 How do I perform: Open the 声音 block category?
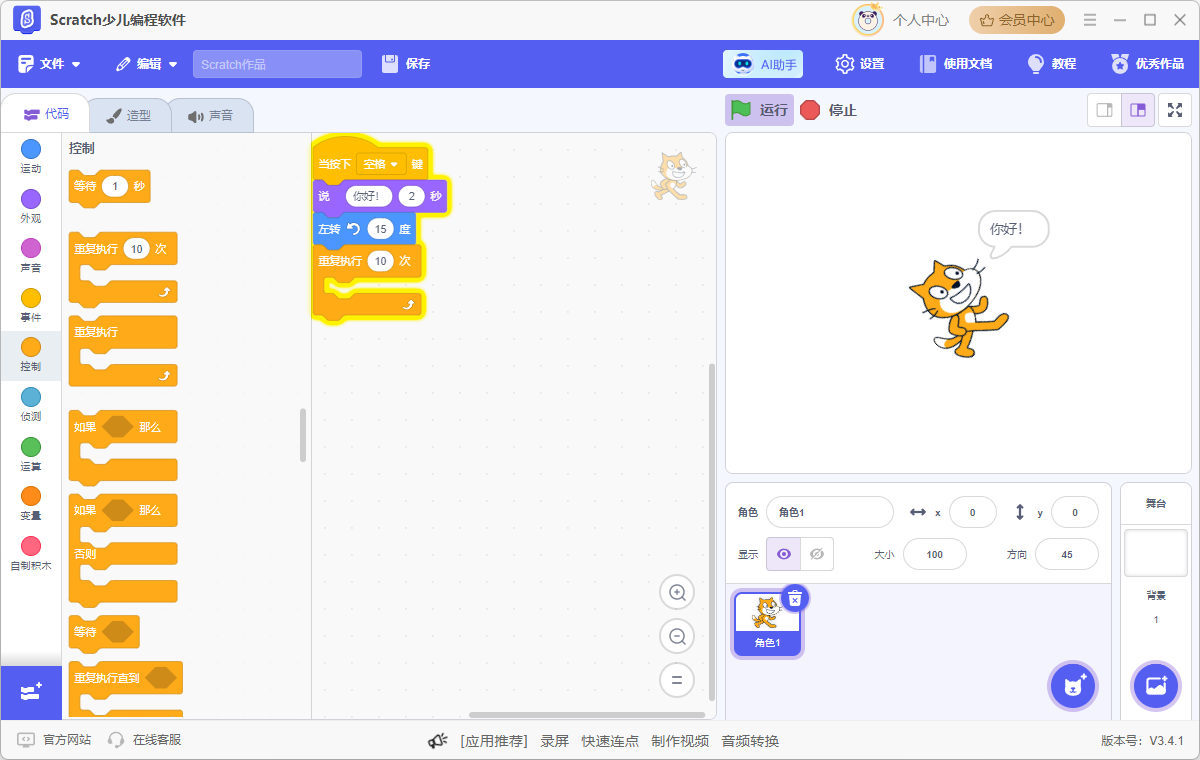(x=31, y=256)
